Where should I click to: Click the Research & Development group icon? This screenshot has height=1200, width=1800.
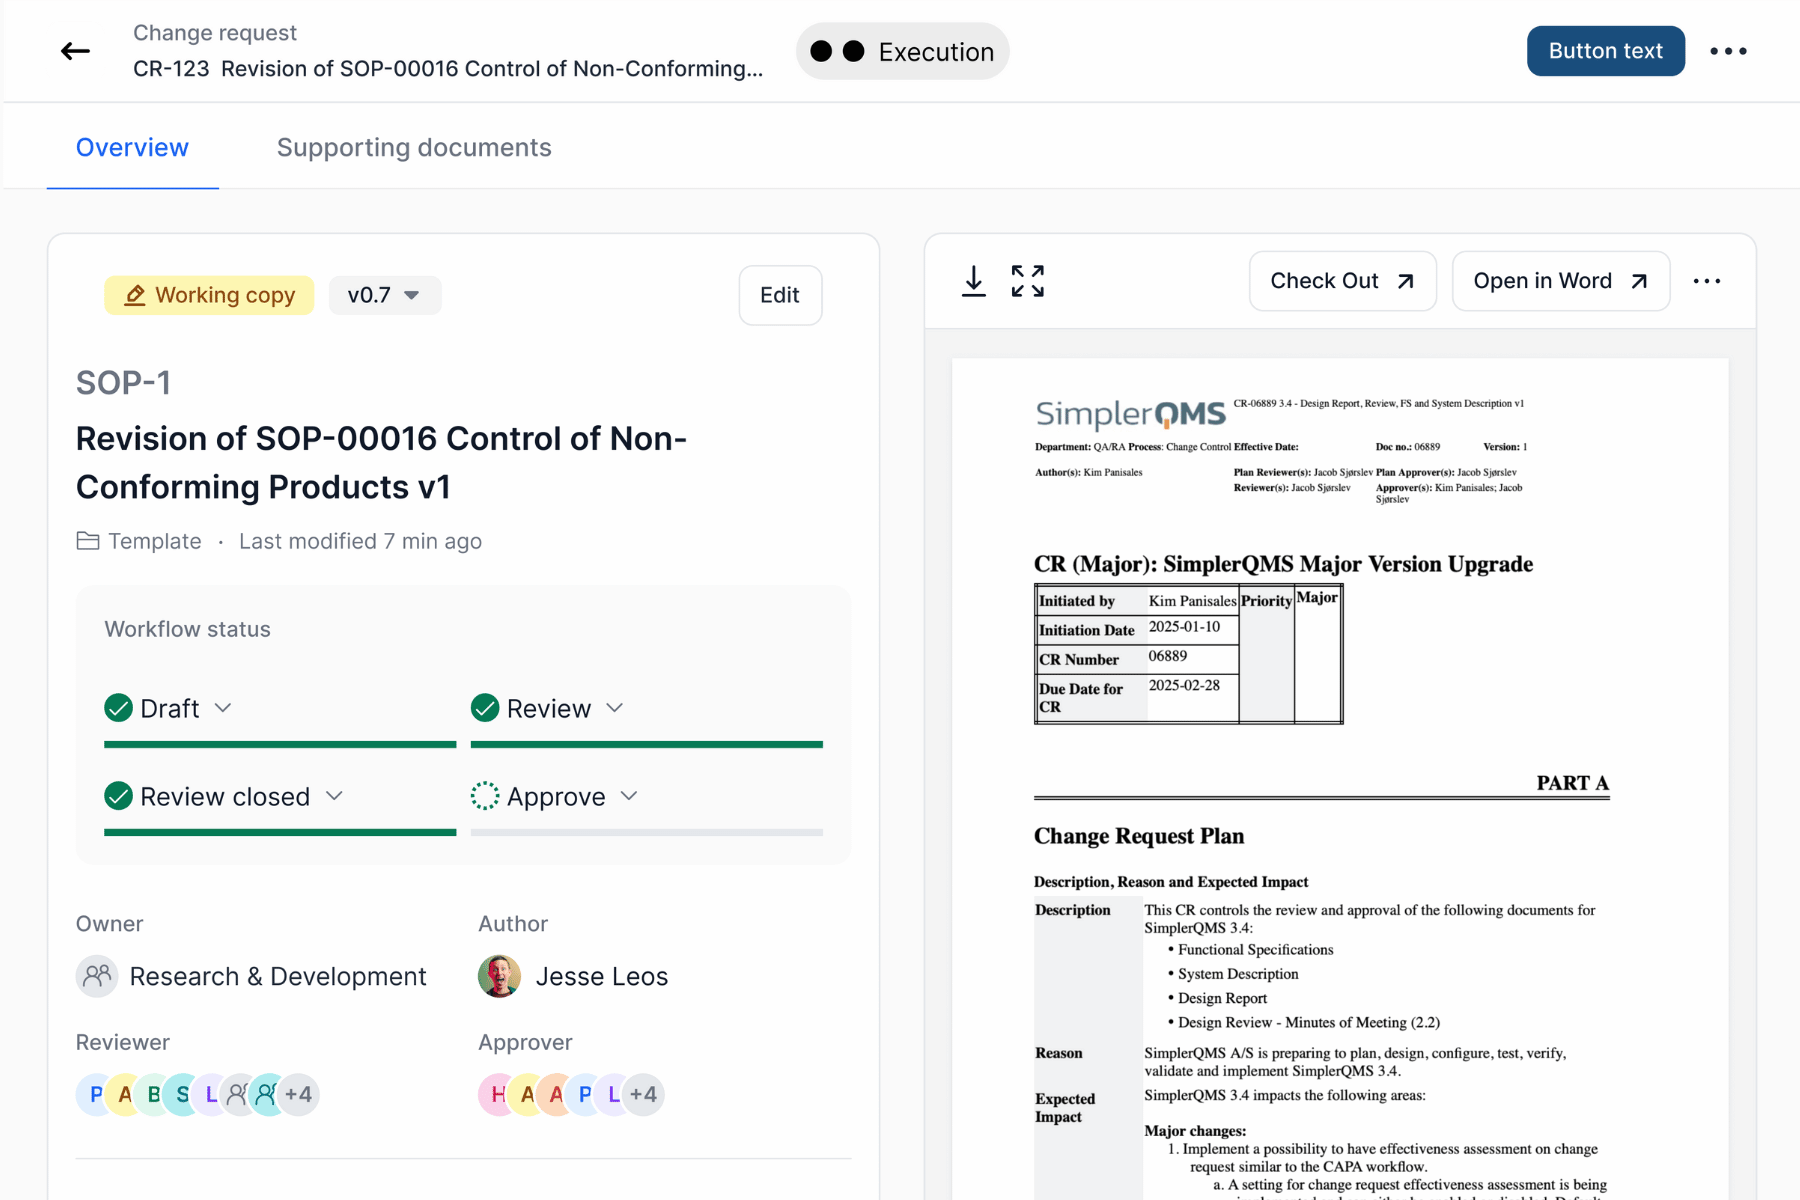pos(97,976)
